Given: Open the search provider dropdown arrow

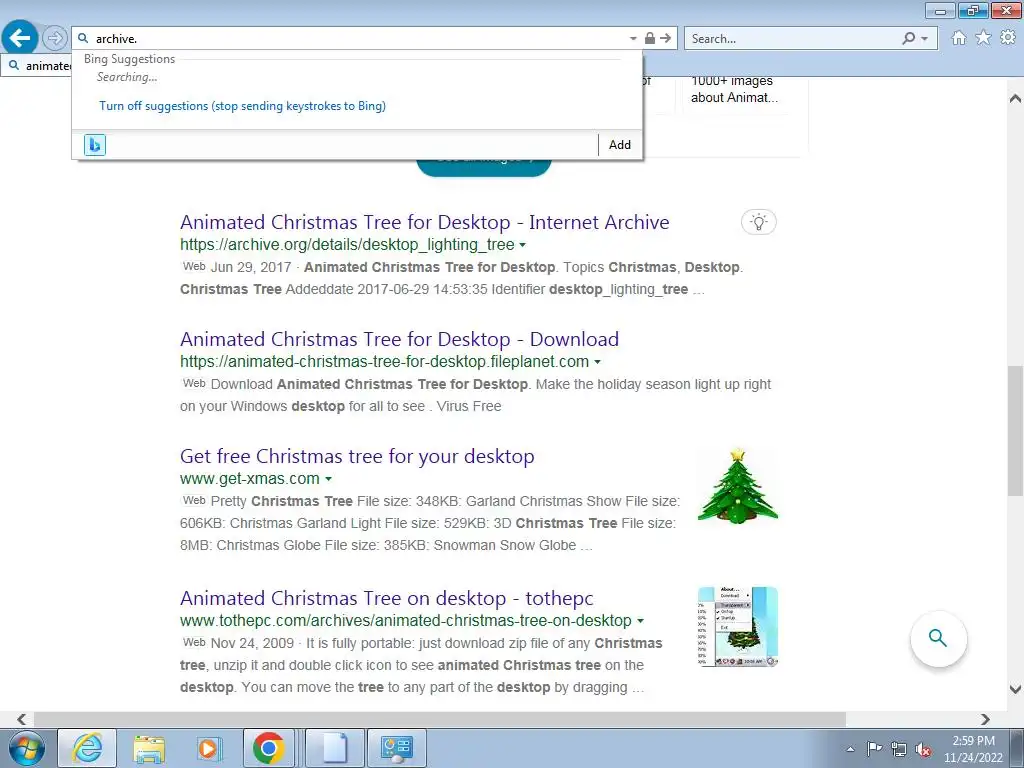Looking at the screenshot, I should click(x=924, y=39).
